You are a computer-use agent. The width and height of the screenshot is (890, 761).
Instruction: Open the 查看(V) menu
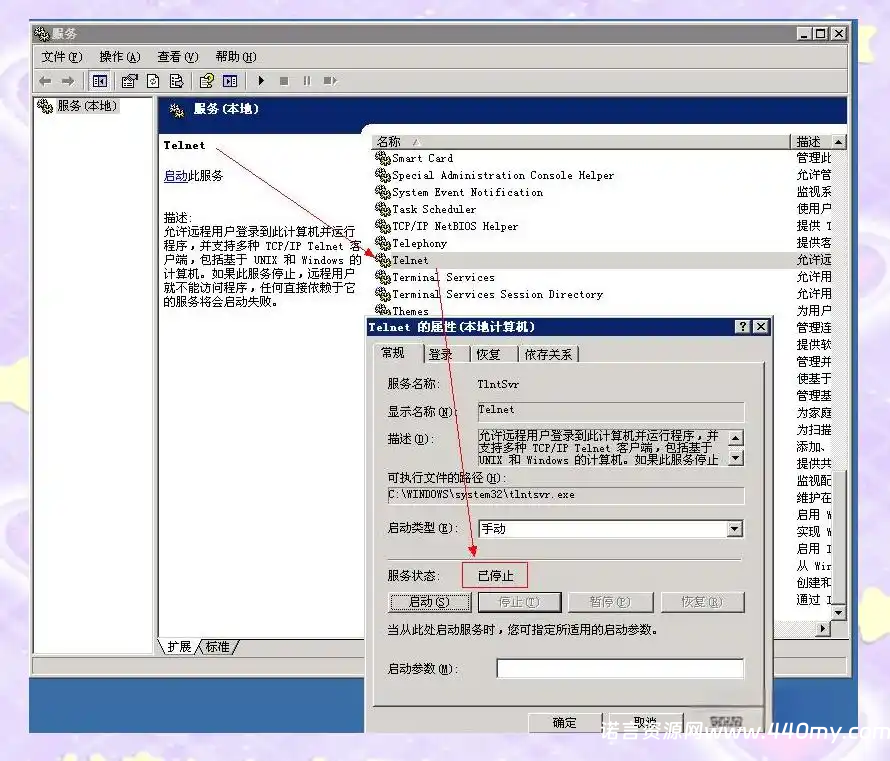[178, 57]
